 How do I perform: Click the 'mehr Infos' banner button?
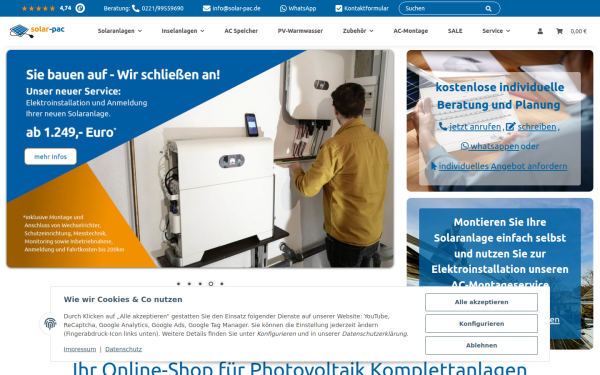click(x=51, y=157)
